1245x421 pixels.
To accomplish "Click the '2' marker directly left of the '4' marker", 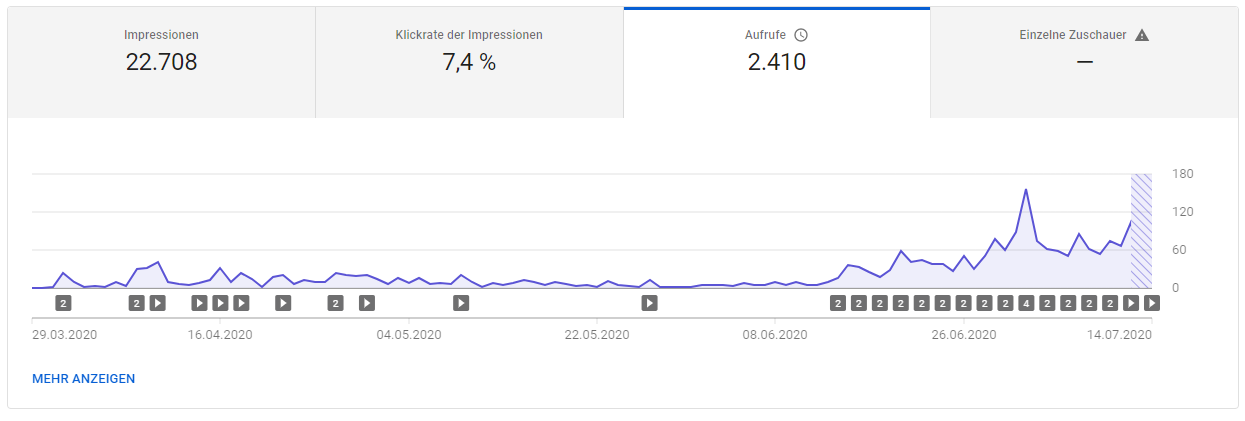I will pos(1005,302).
